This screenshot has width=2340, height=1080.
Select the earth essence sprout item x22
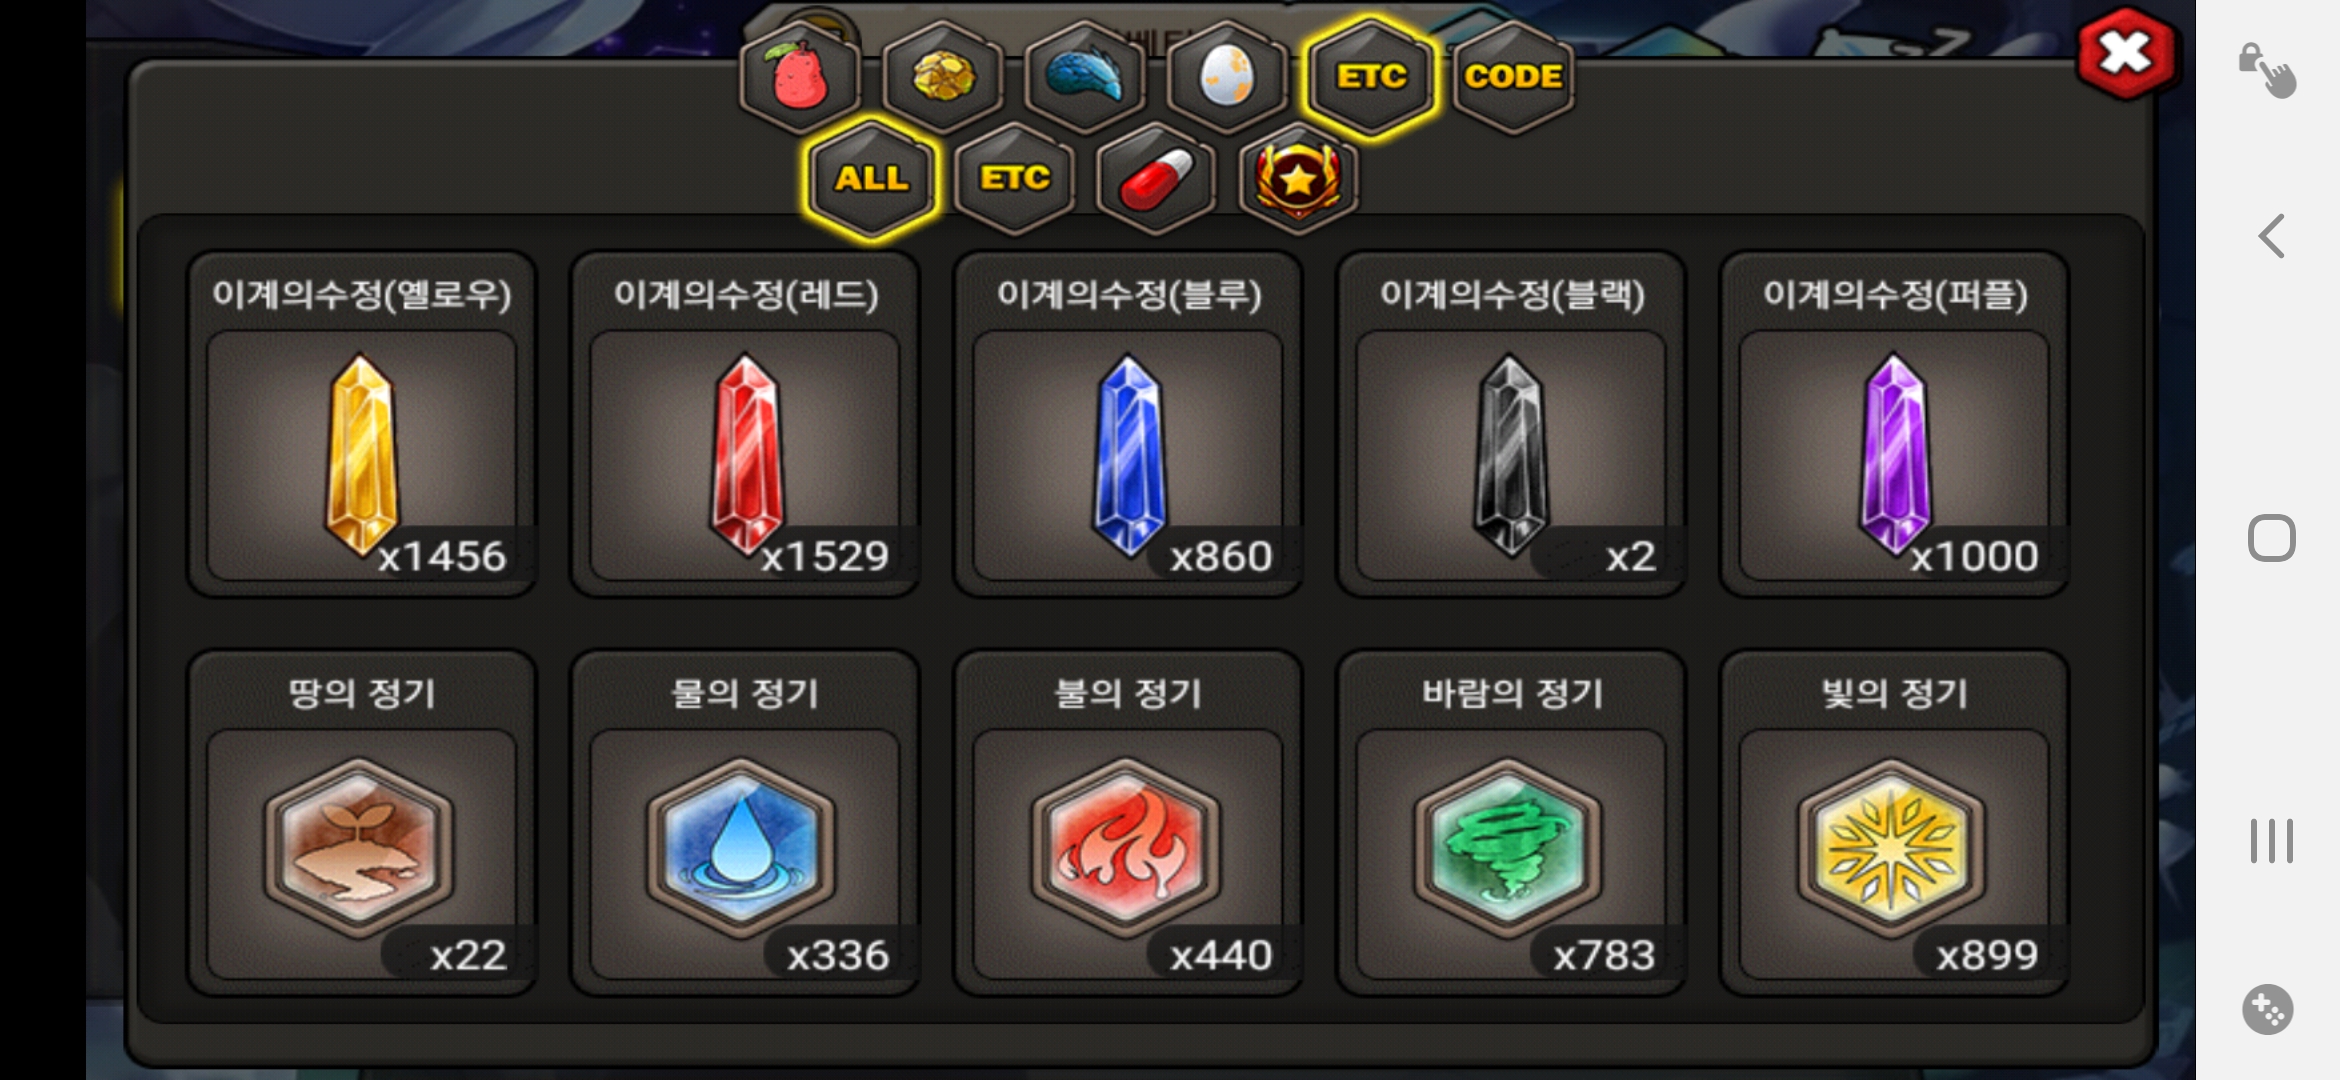[x=362, y=823]
